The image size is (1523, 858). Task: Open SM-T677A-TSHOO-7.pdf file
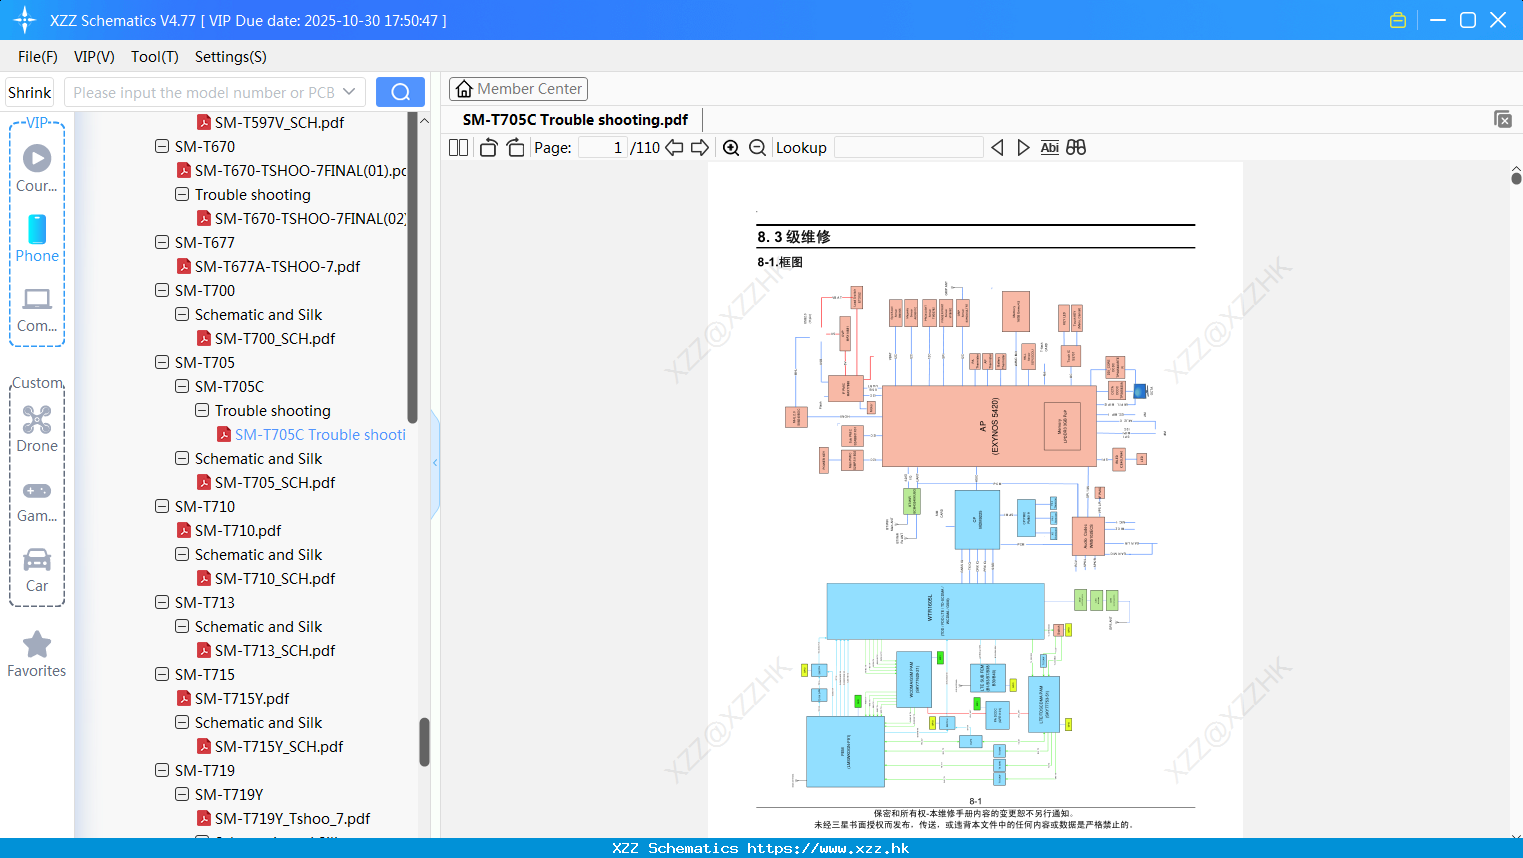click(x=277, y=266)
